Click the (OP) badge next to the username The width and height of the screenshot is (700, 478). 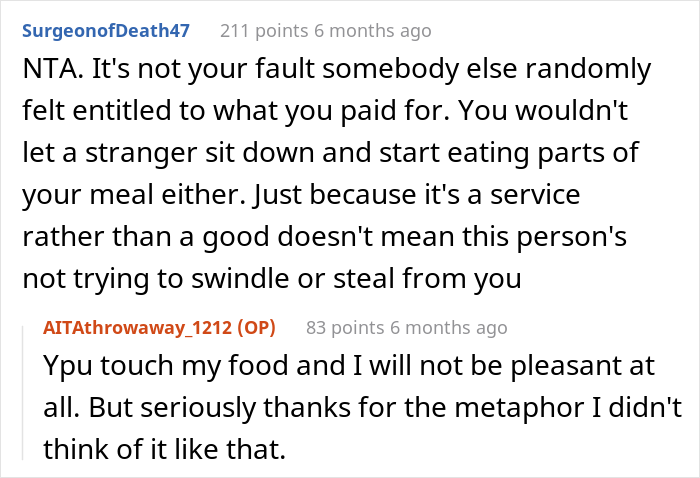click(256, 327)
